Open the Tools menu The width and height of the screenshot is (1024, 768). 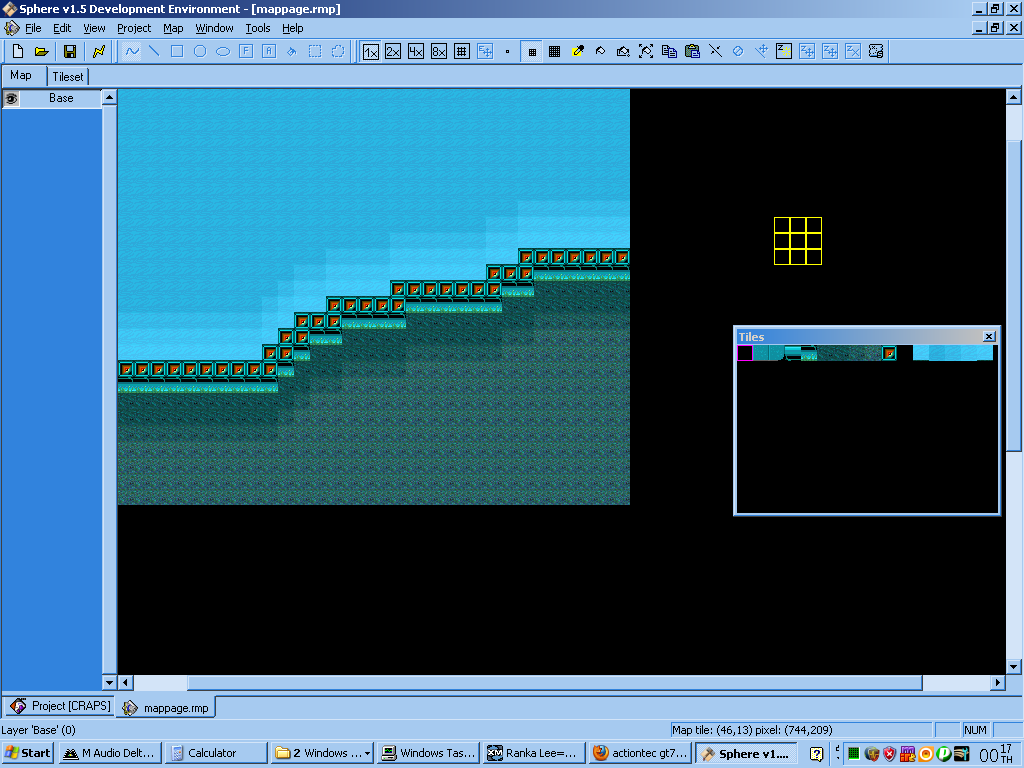tap(258, 28)
